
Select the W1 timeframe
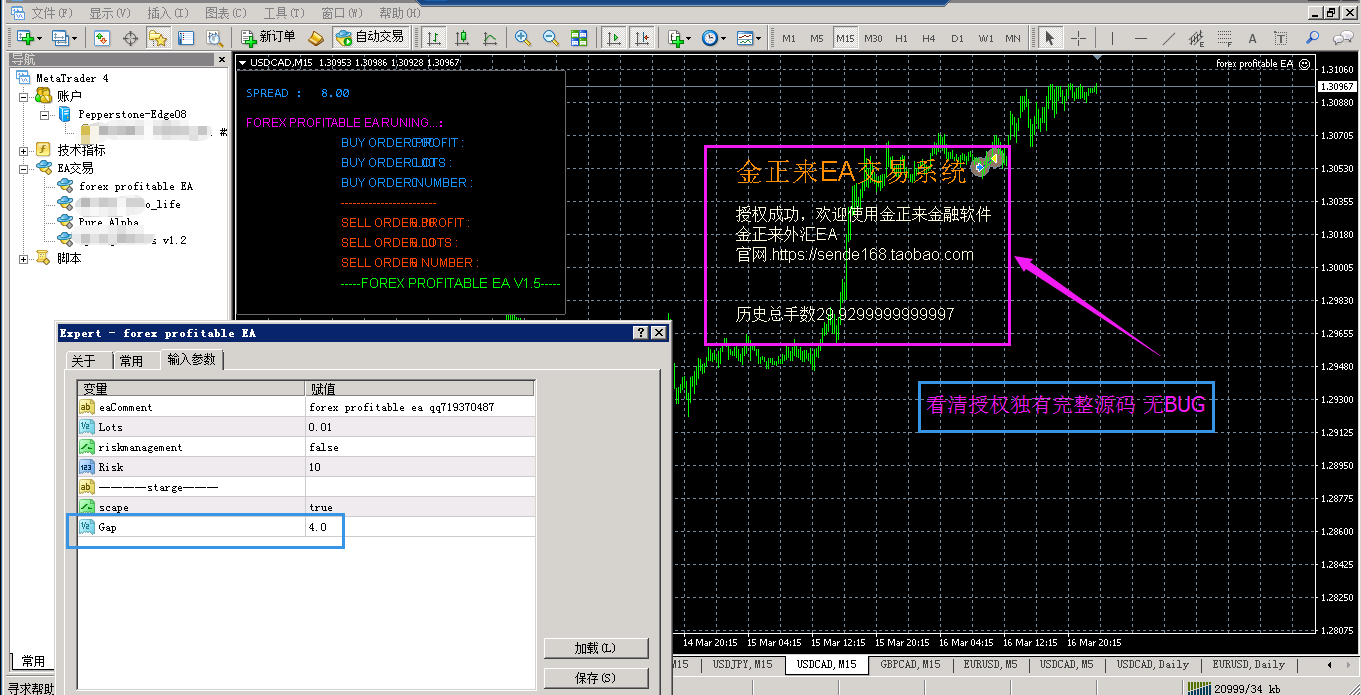(x=986, y=38)
